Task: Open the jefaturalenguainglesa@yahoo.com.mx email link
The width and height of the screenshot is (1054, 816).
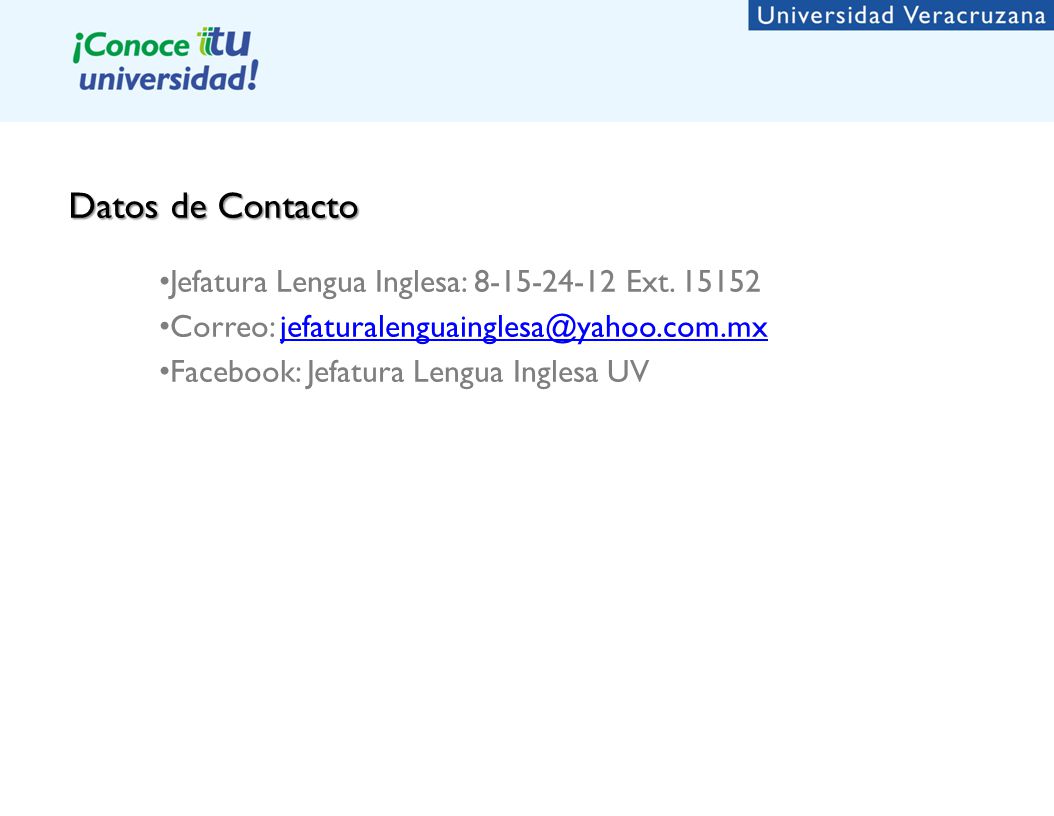Action: 524,328
